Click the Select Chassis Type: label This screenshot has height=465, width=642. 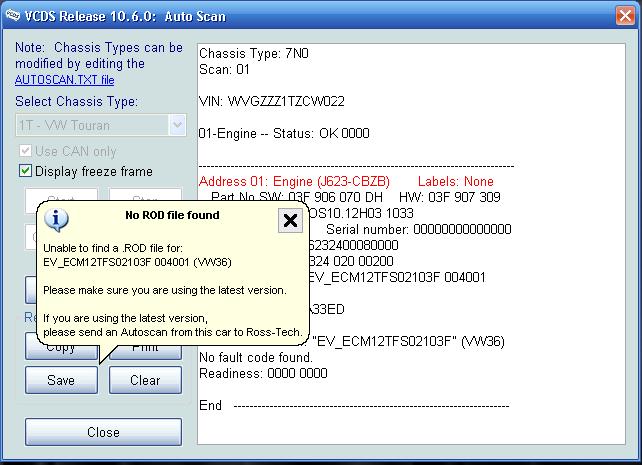click(77, 101)
